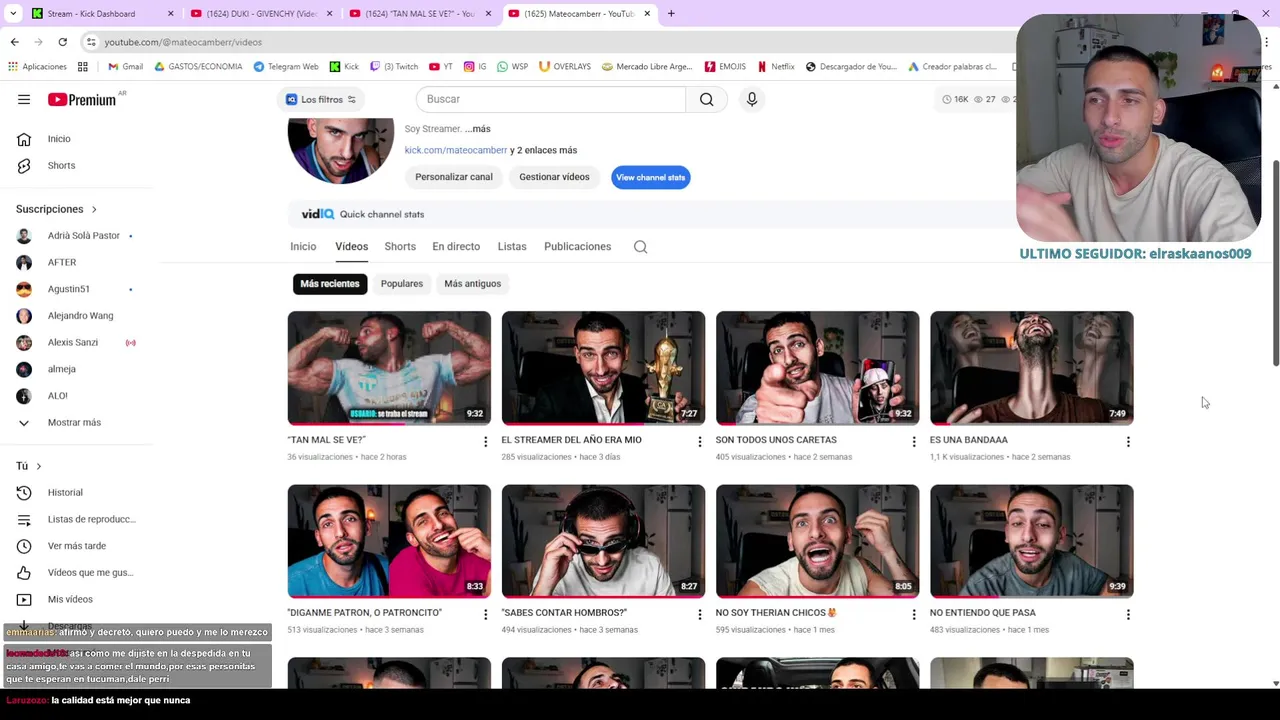Open Listas de reproducción
1280x720 pixels.
click(91, 519)
